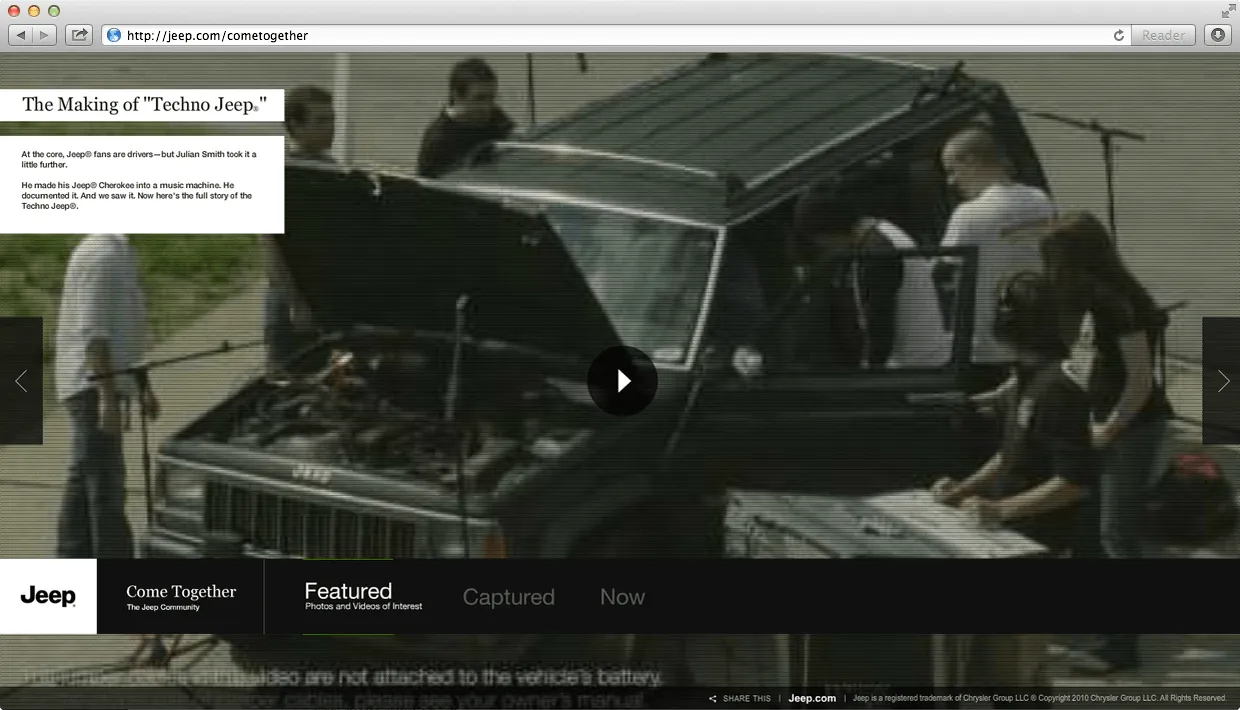Click the Safari forward button
This screenshot has width=1240, height=710.
tap(45, 35)
